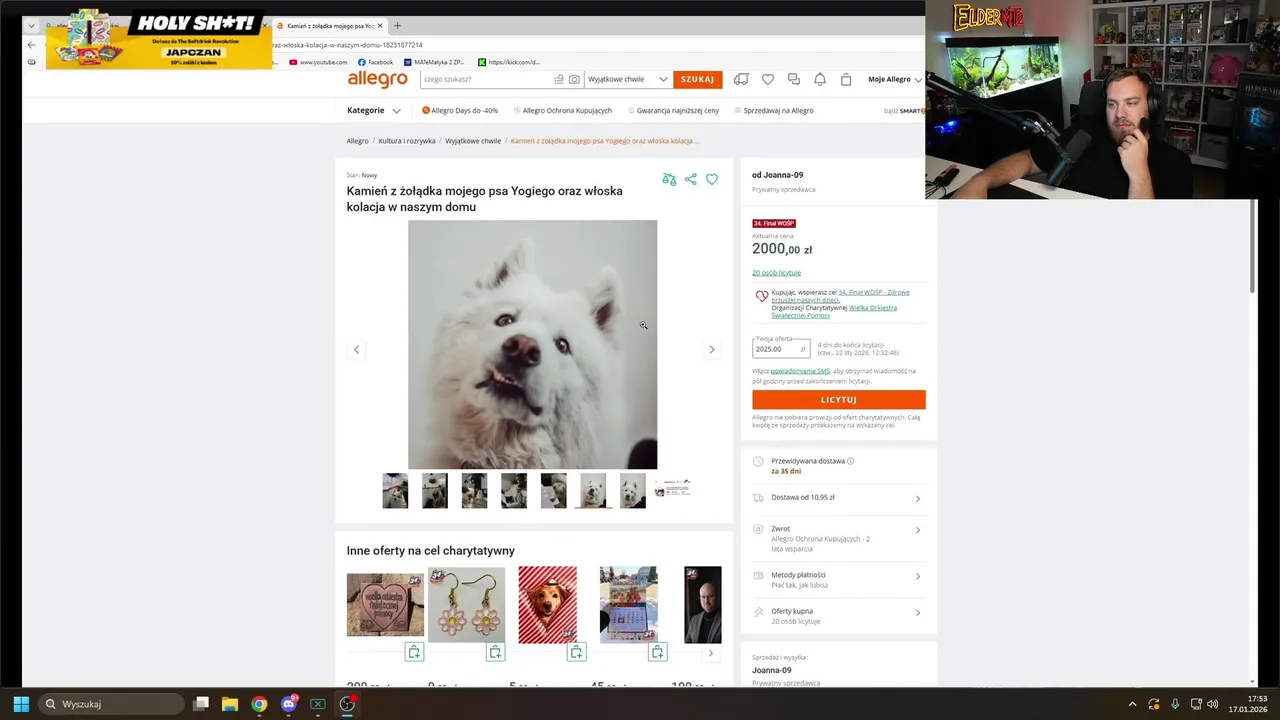Show next photo in gallery

point(712,349)
